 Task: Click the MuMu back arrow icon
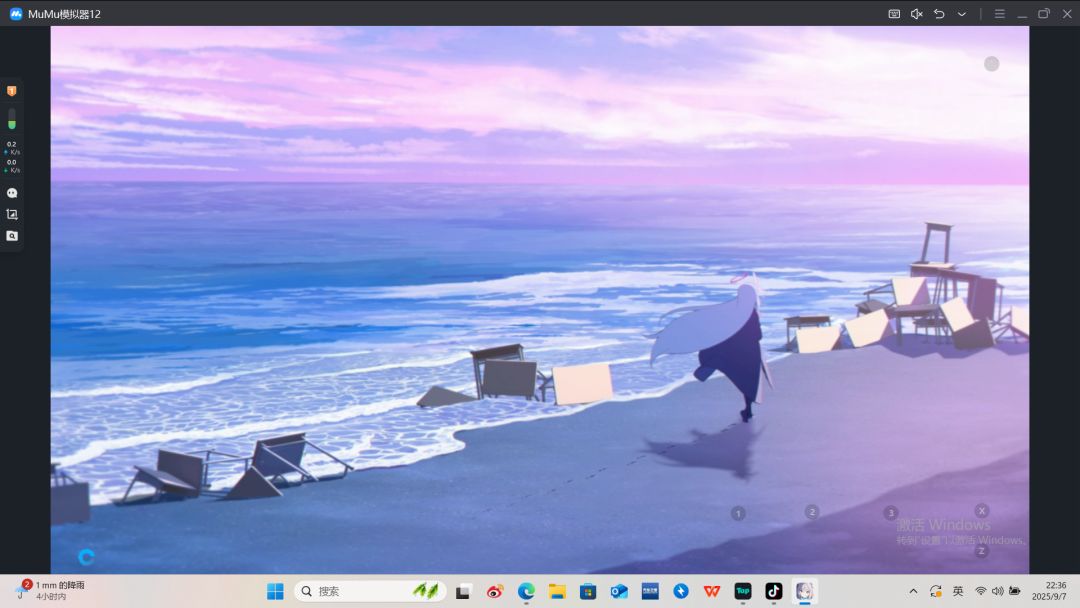pyautogui.click(x=939, y=14)
